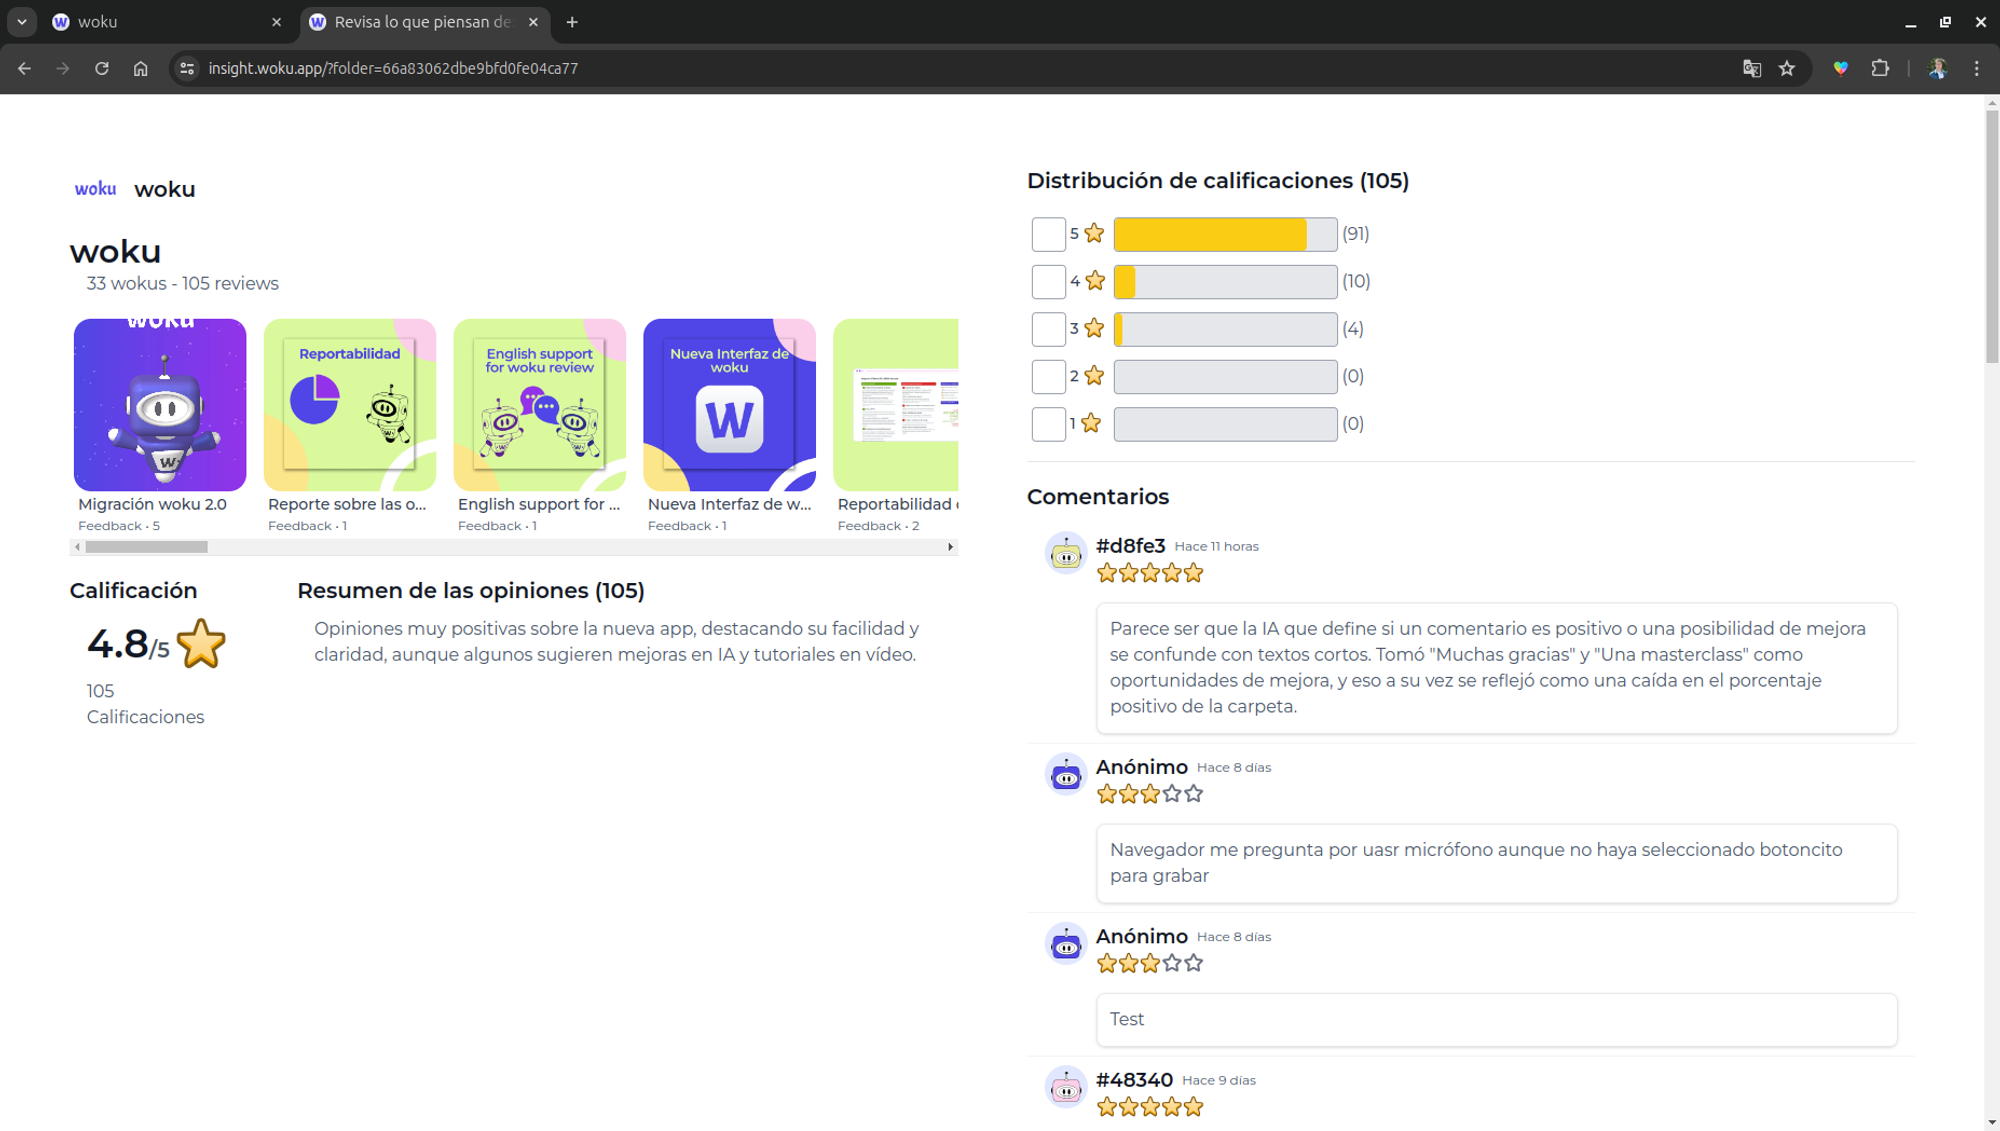Open the tab search dropdown arrow
This screenshot has height=1131, width=2000.
(x=21, y=22)
